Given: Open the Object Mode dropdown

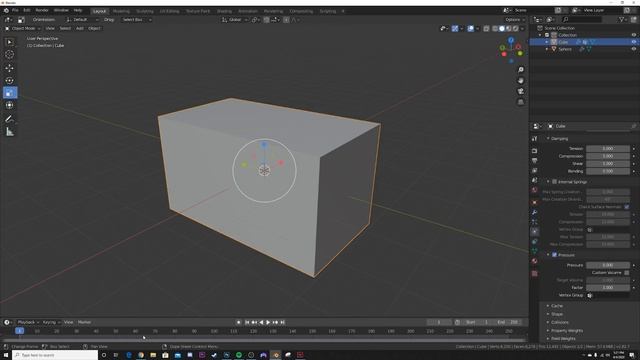Looking at the screenshot, I should pos(22,29).
